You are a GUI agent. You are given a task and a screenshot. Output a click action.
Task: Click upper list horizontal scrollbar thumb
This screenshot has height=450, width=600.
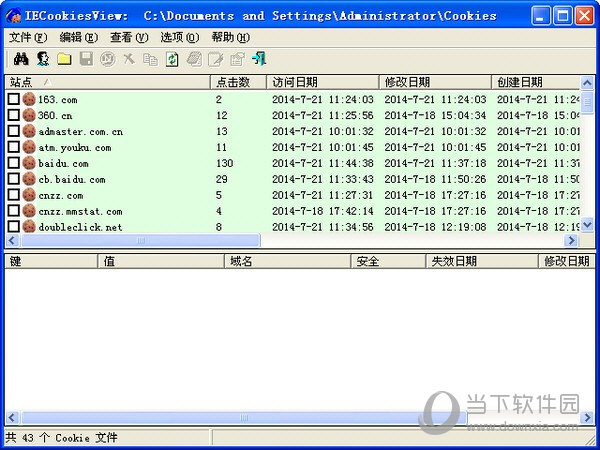141,240
